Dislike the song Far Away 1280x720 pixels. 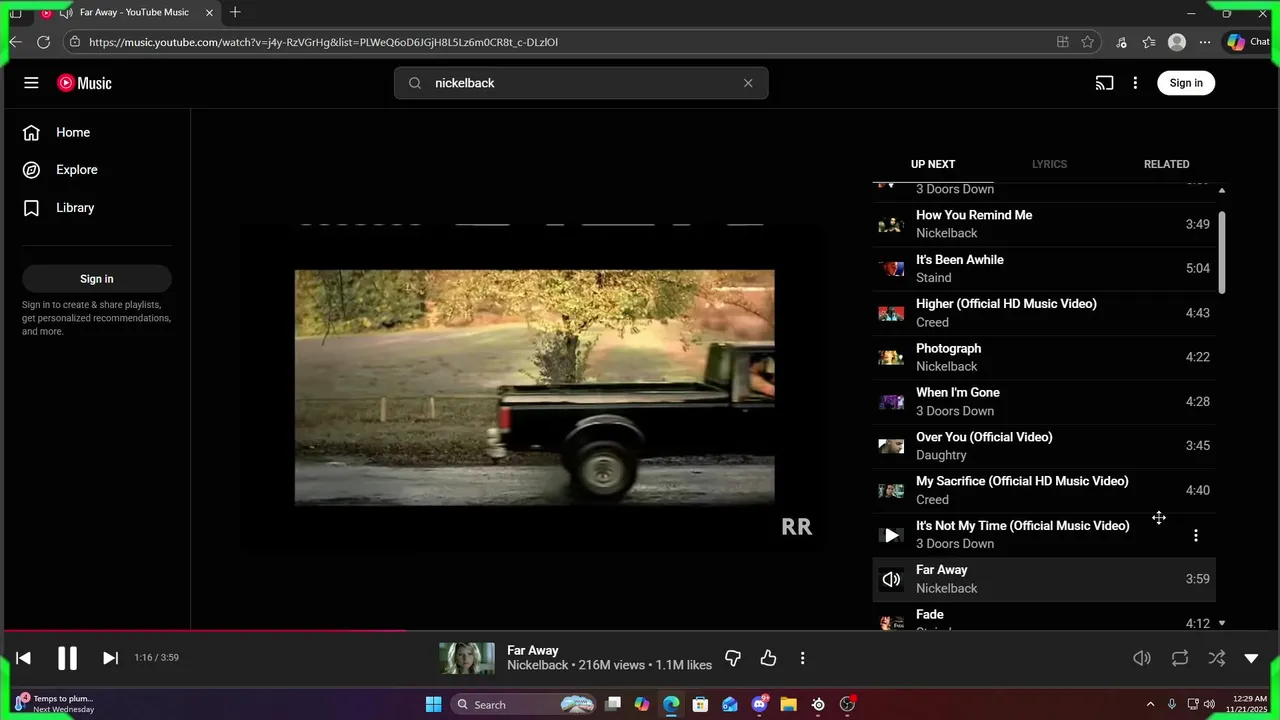[x=733, y=658]
